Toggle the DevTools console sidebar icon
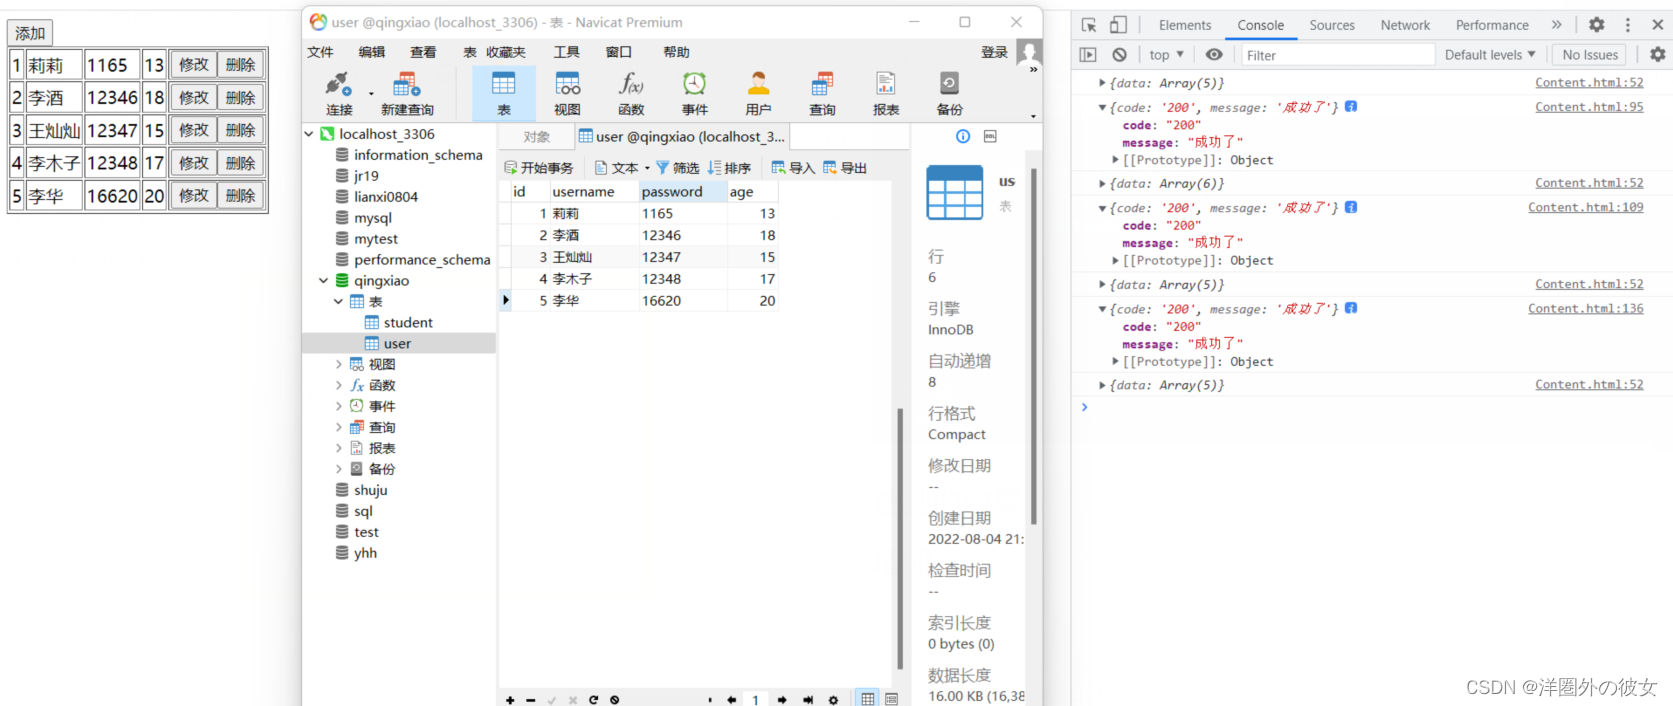The image size is (1673, 706). point(1088,55)
